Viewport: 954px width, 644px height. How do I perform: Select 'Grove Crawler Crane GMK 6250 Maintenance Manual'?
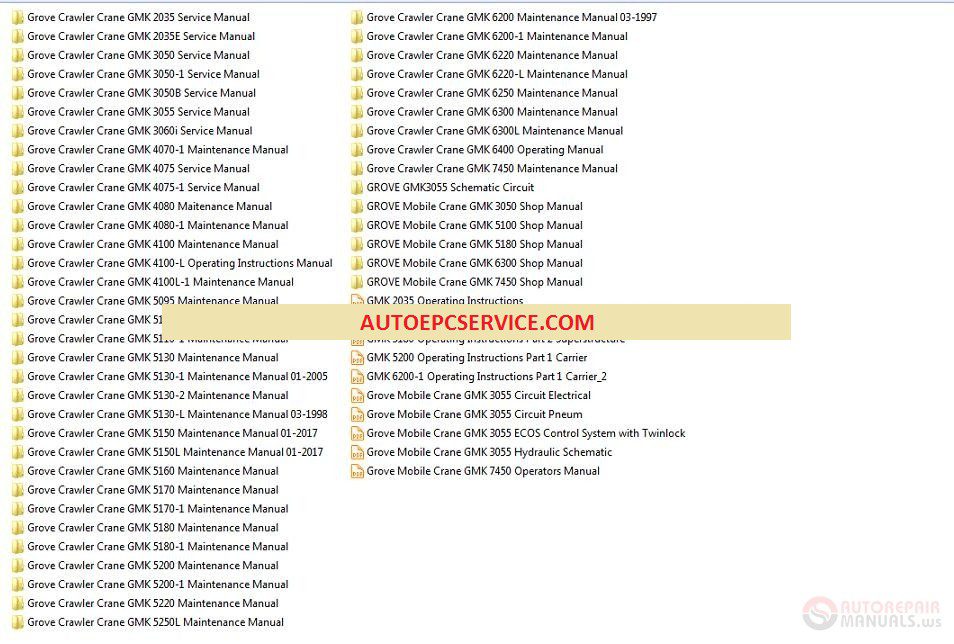492,93
